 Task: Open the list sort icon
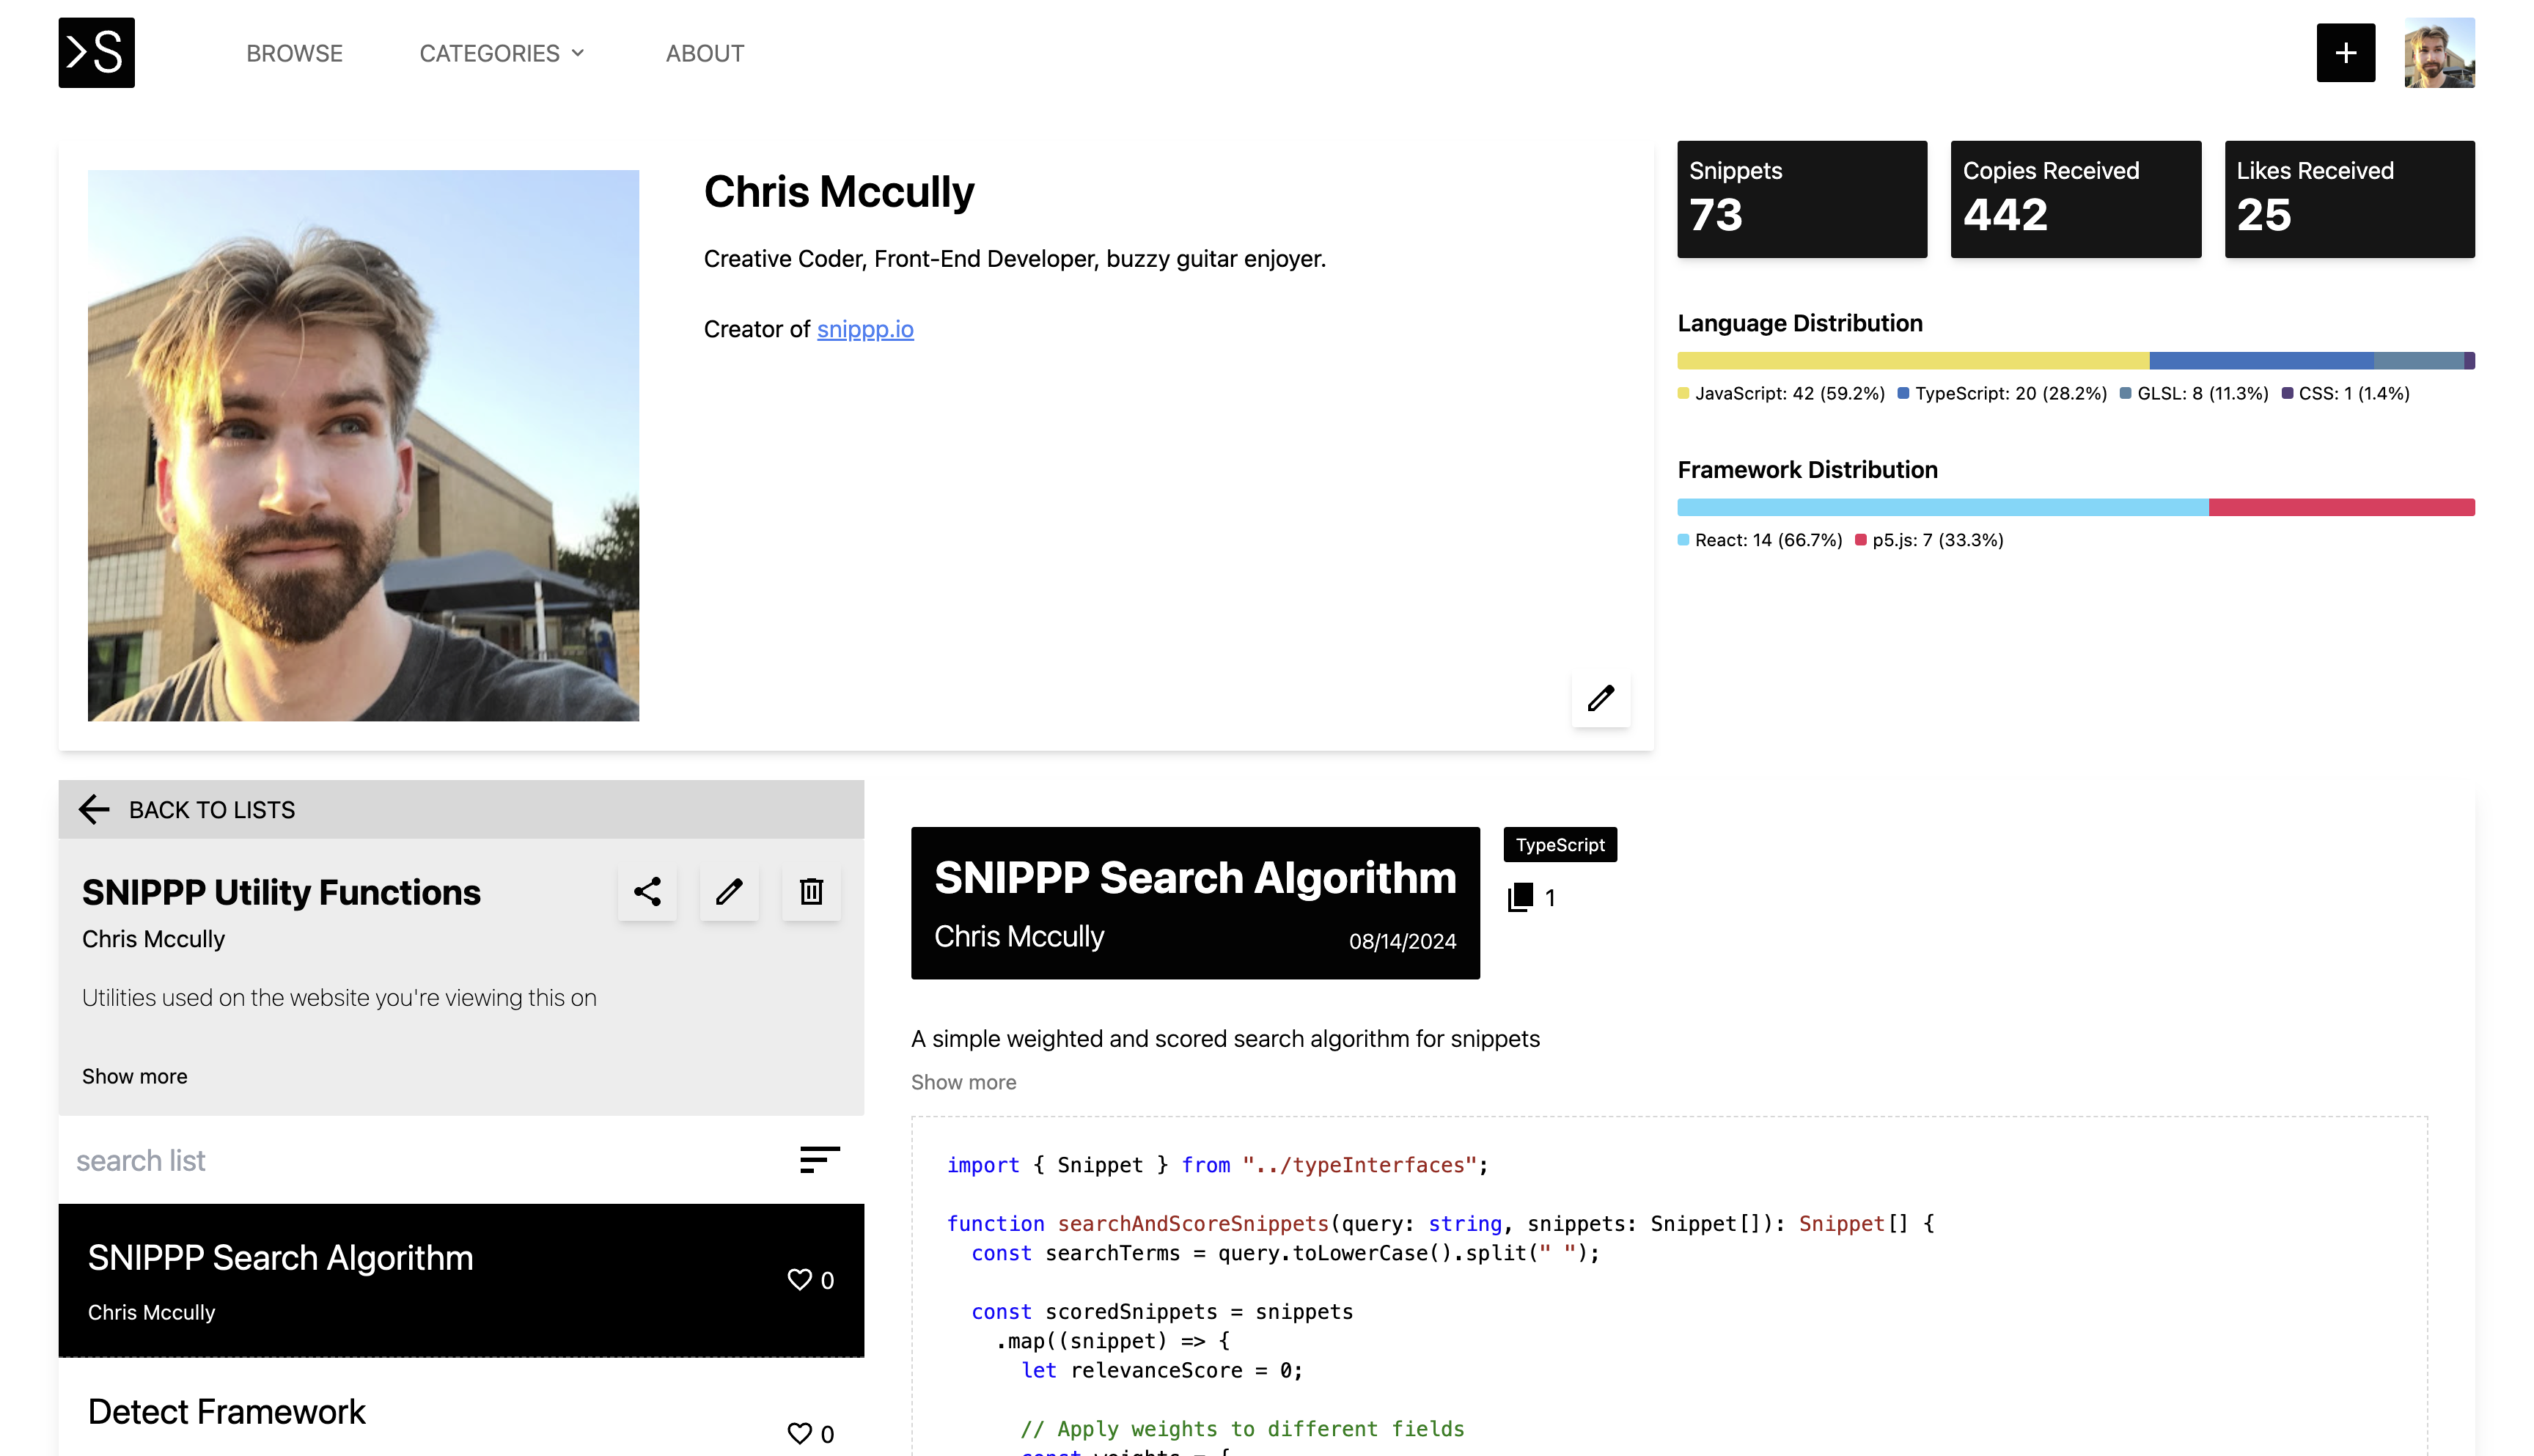pos(819,1160)
